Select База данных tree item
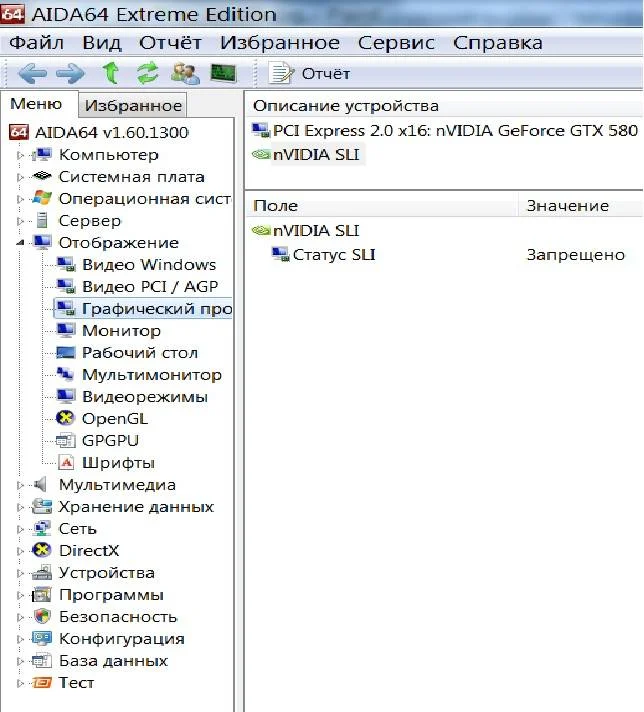 point(114,660)
